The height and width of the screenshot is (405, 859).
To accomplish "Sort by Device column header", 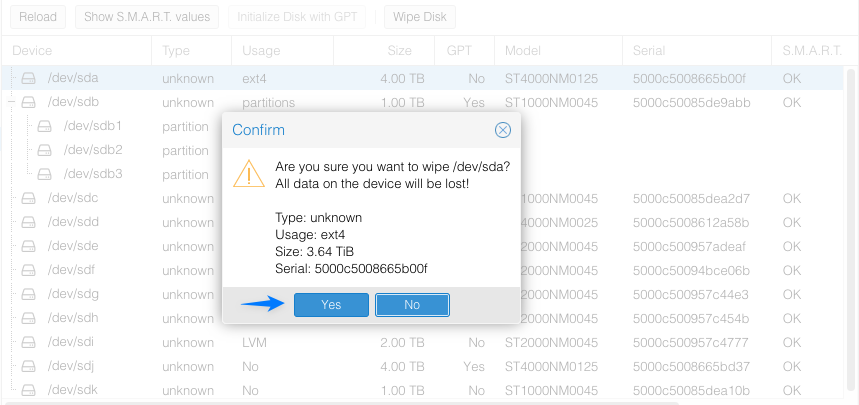I will click(76, 51).
